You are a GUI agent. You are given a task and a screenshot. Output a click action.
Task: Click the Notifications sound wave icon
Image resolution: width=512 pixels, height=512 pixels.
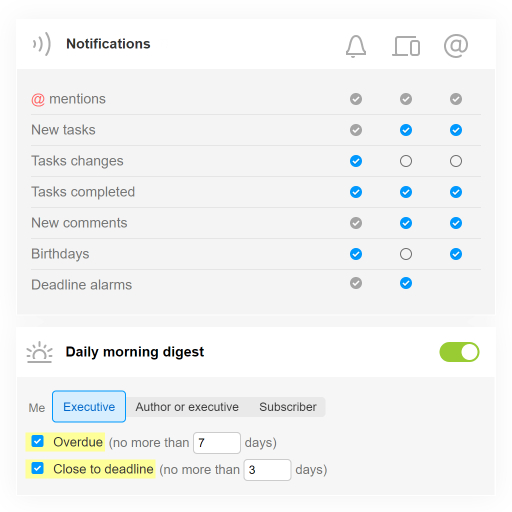pos(42,44)
